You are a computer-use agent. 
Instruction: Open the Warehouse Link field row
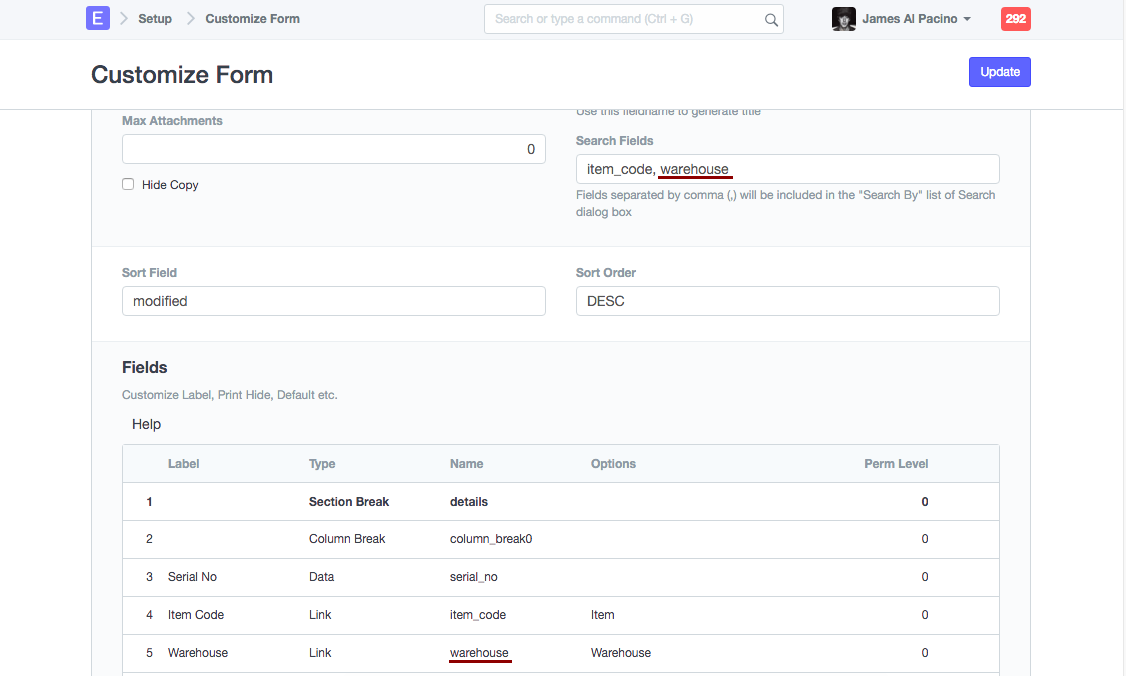point(560,653)
